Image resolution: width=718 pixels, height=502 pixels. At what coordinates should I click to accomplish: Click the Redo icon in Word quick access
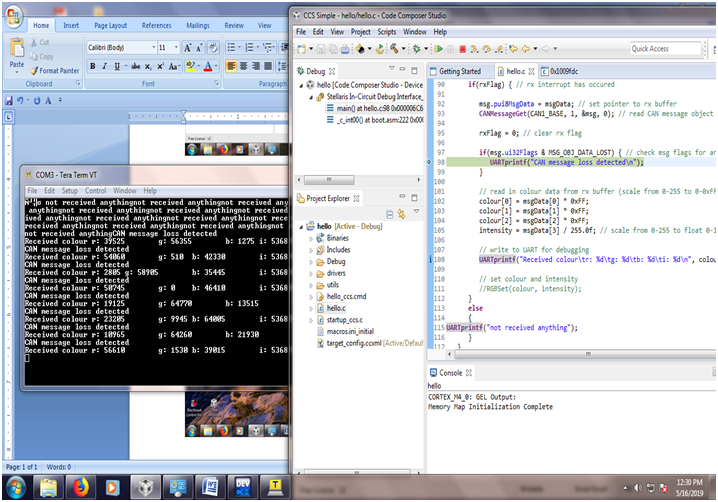click(x=37, y=100)
